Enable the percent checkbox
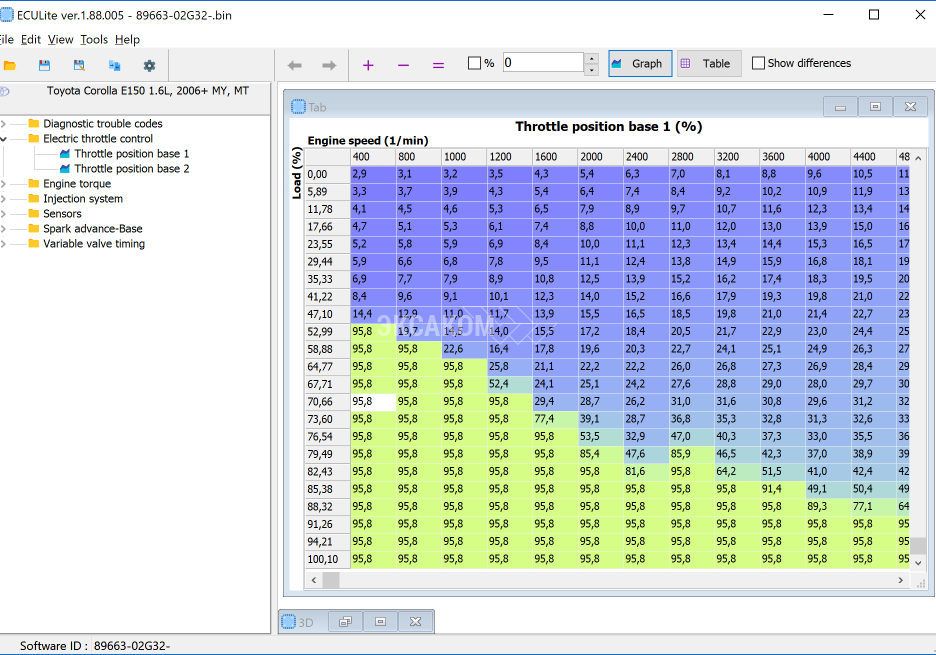 [475, 63]
